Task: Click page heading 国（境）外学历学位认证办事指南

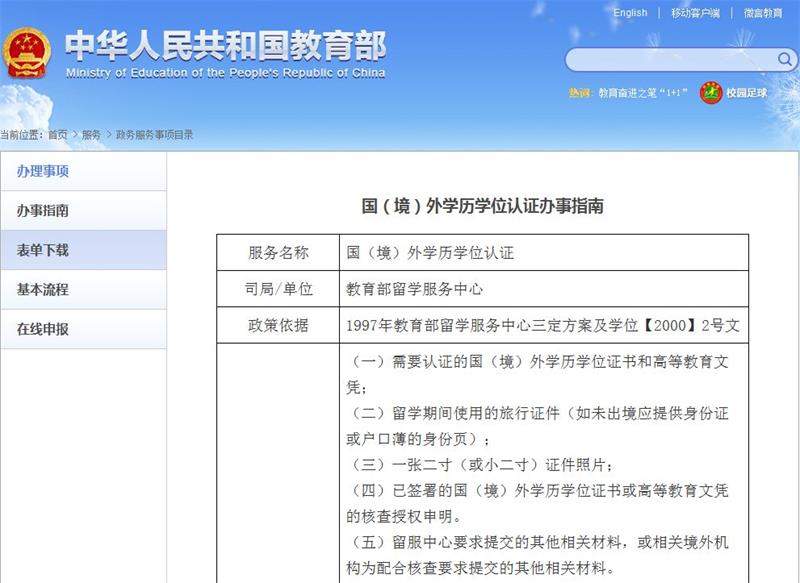Action: [x=483, y=206]
